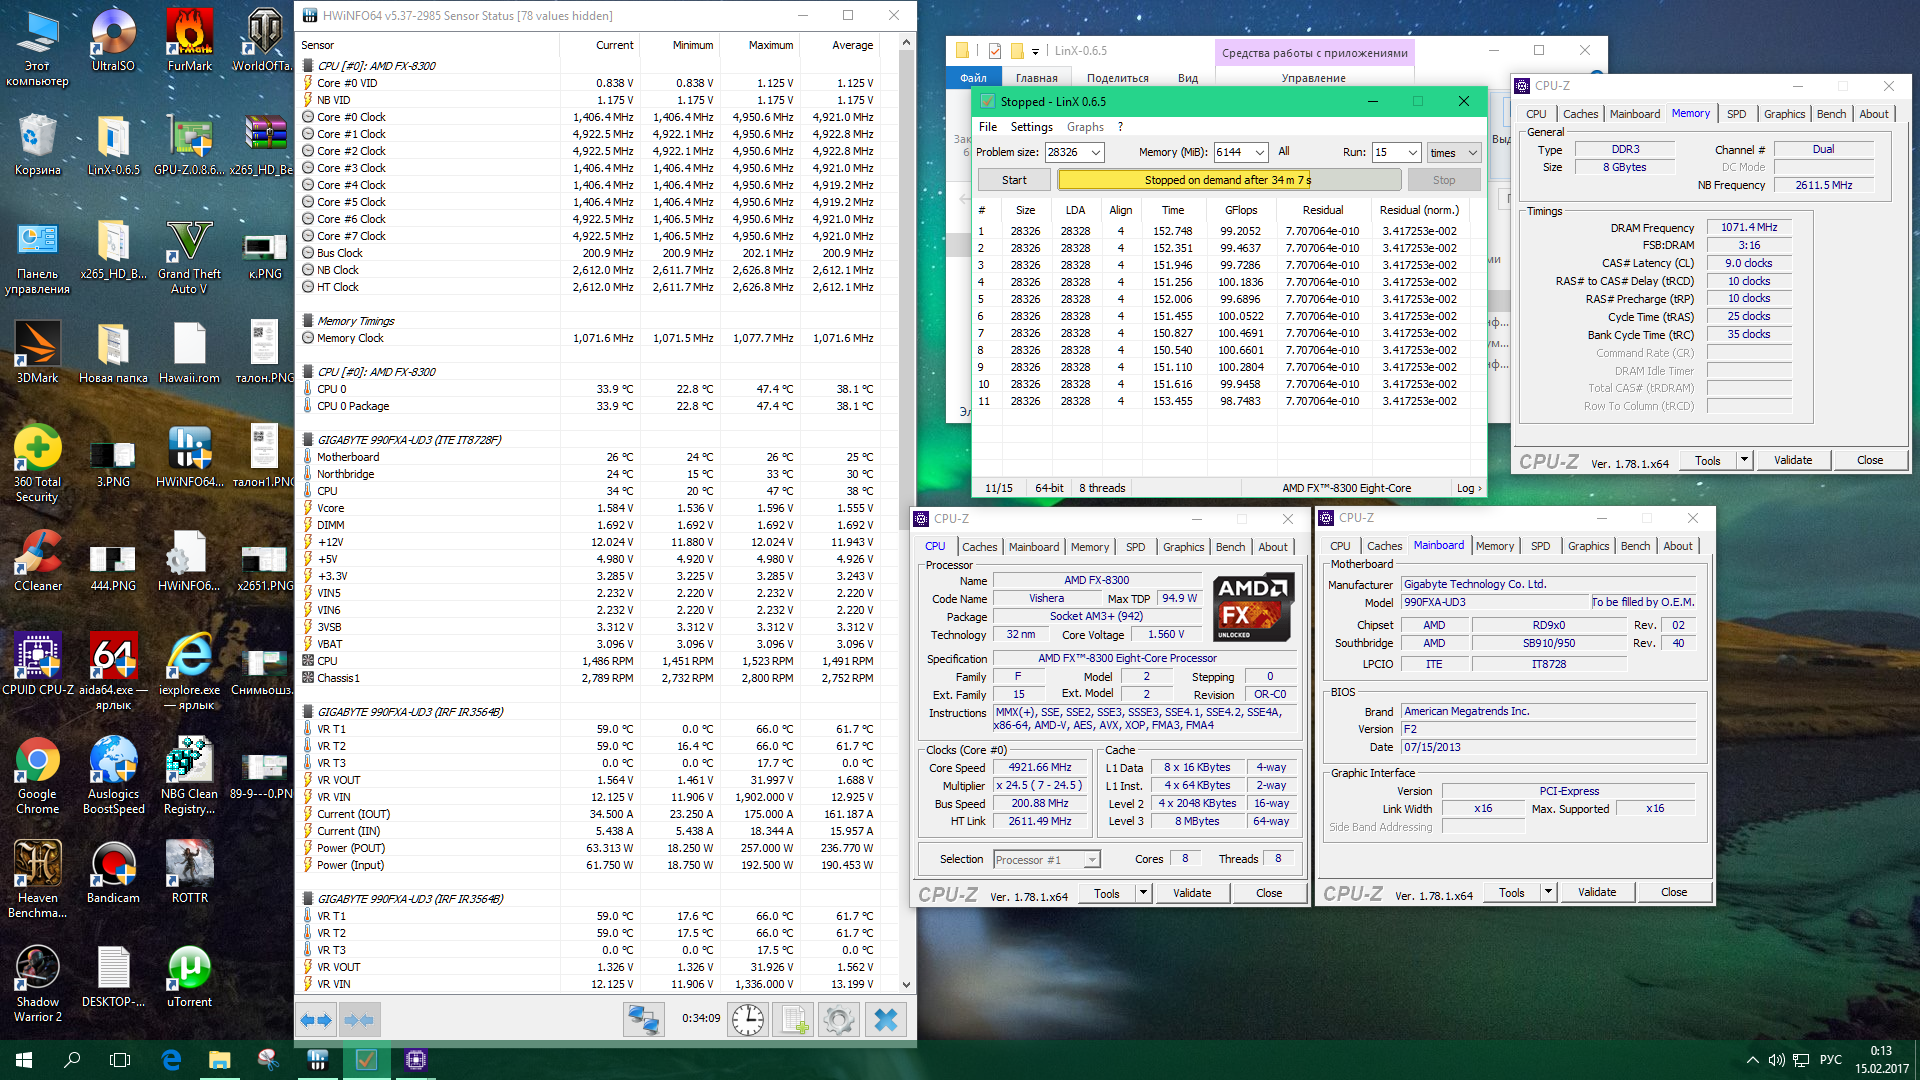Viewport: 1920px width, 1080px height.
Task: Click LinX Log link in status bar
Action: [1469, 488]
